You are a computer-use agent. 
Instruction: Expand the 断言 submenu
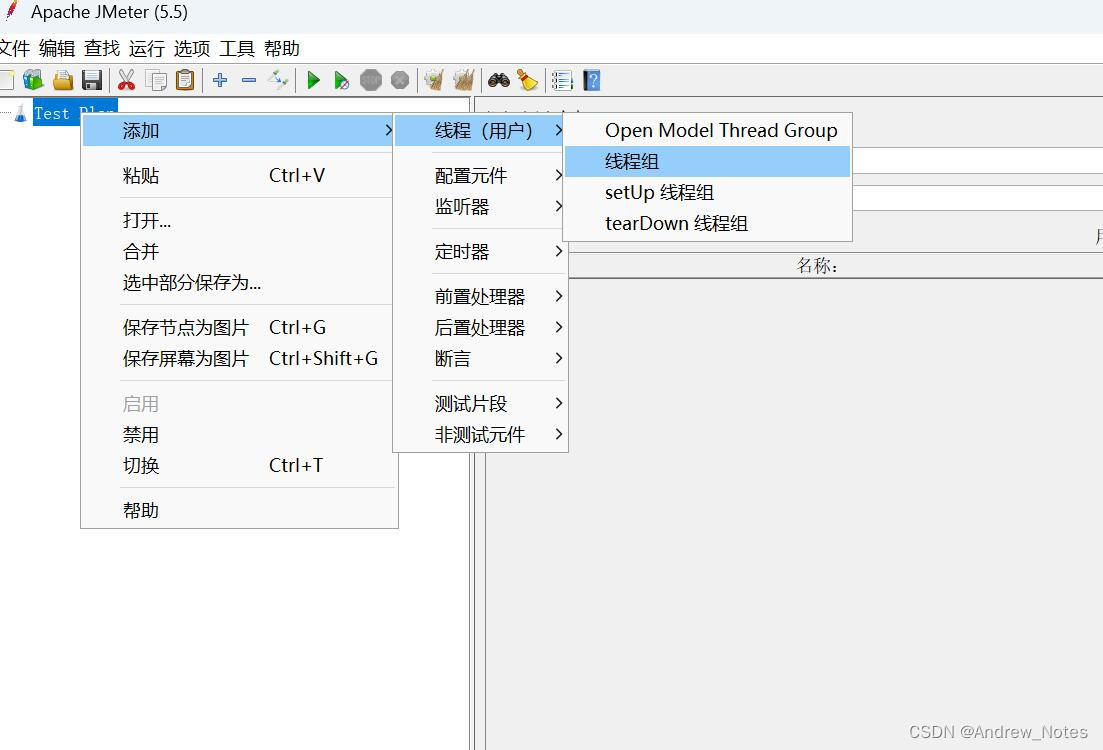coord(480,358)
